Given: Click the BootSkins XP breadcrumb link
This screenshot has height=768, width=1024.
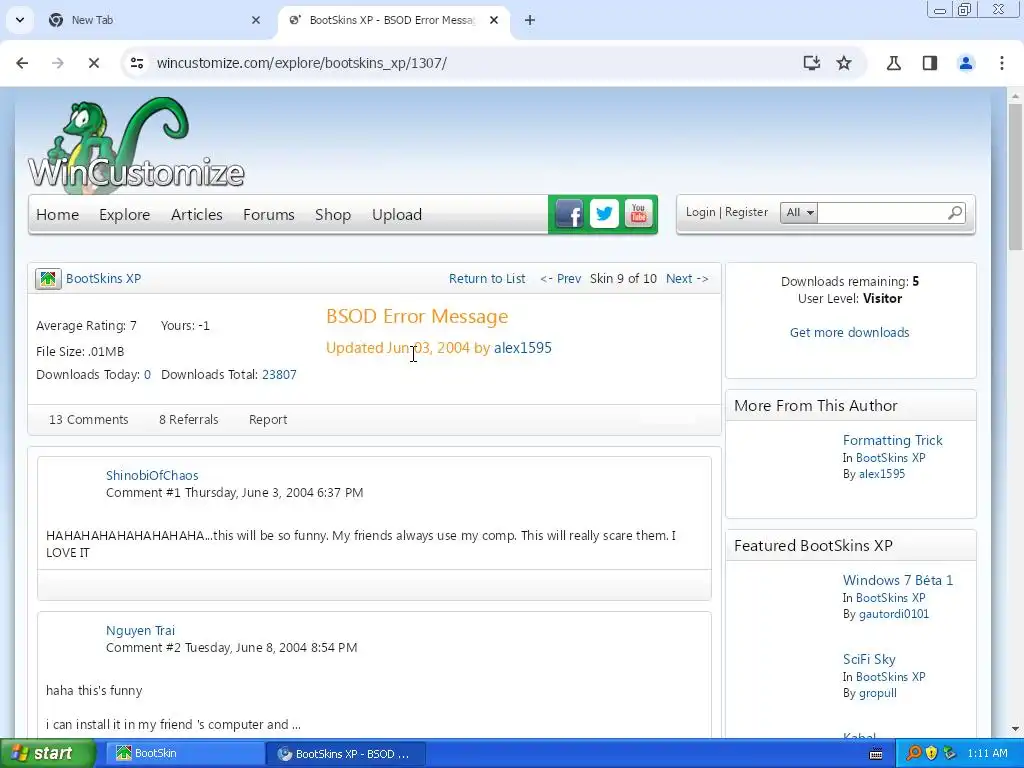Looking at the screenshot, I should [103, 279].
